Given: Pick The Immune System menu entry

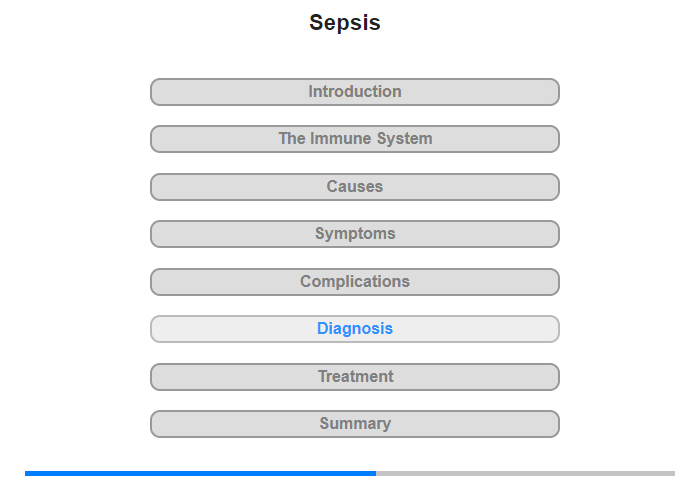Looking at the screenshot, I should (x=355, y=139).
